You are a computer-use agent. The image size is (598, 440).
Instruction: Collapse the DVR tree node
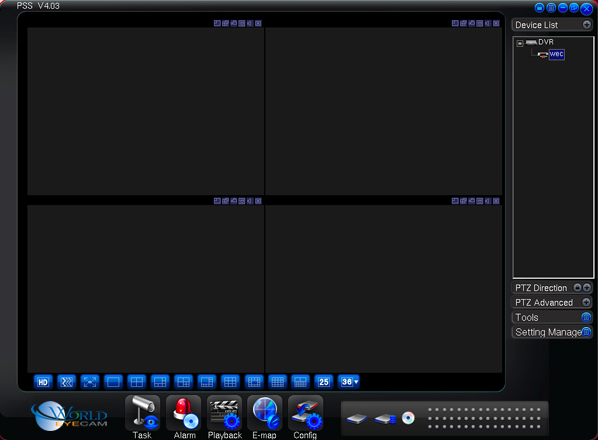pos(519,43)
